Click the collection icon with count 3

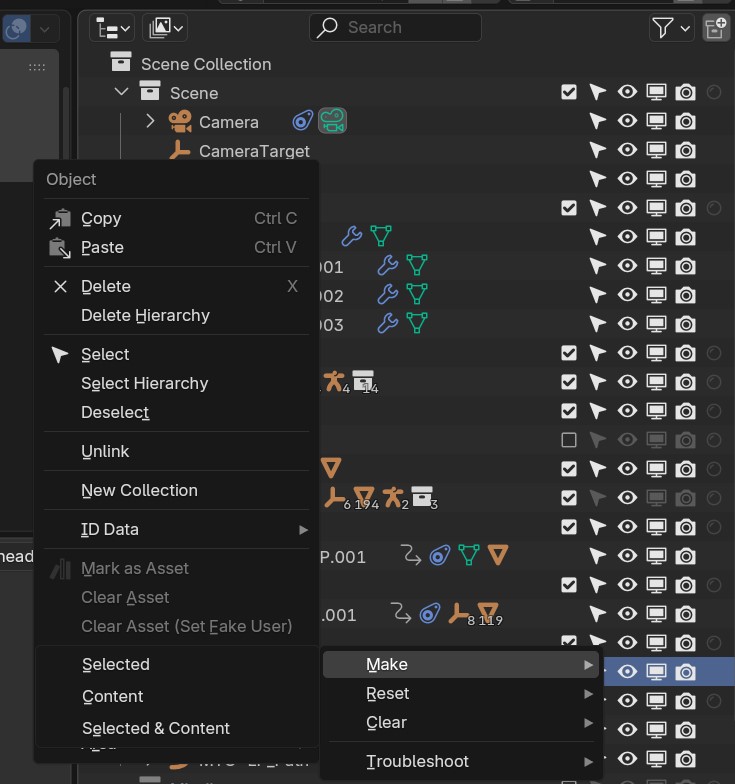coord(423,497)
